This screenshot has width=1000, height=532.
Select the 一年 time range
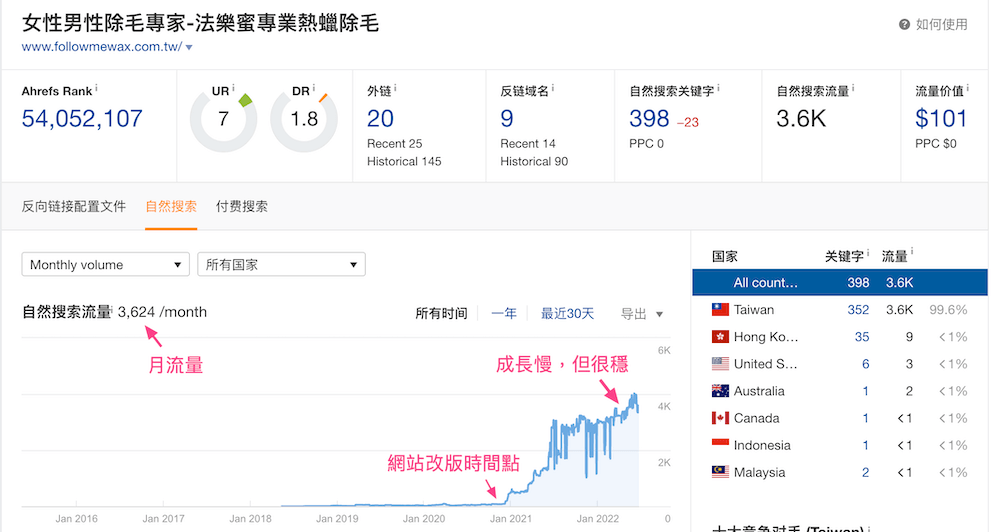click(504, 314)
